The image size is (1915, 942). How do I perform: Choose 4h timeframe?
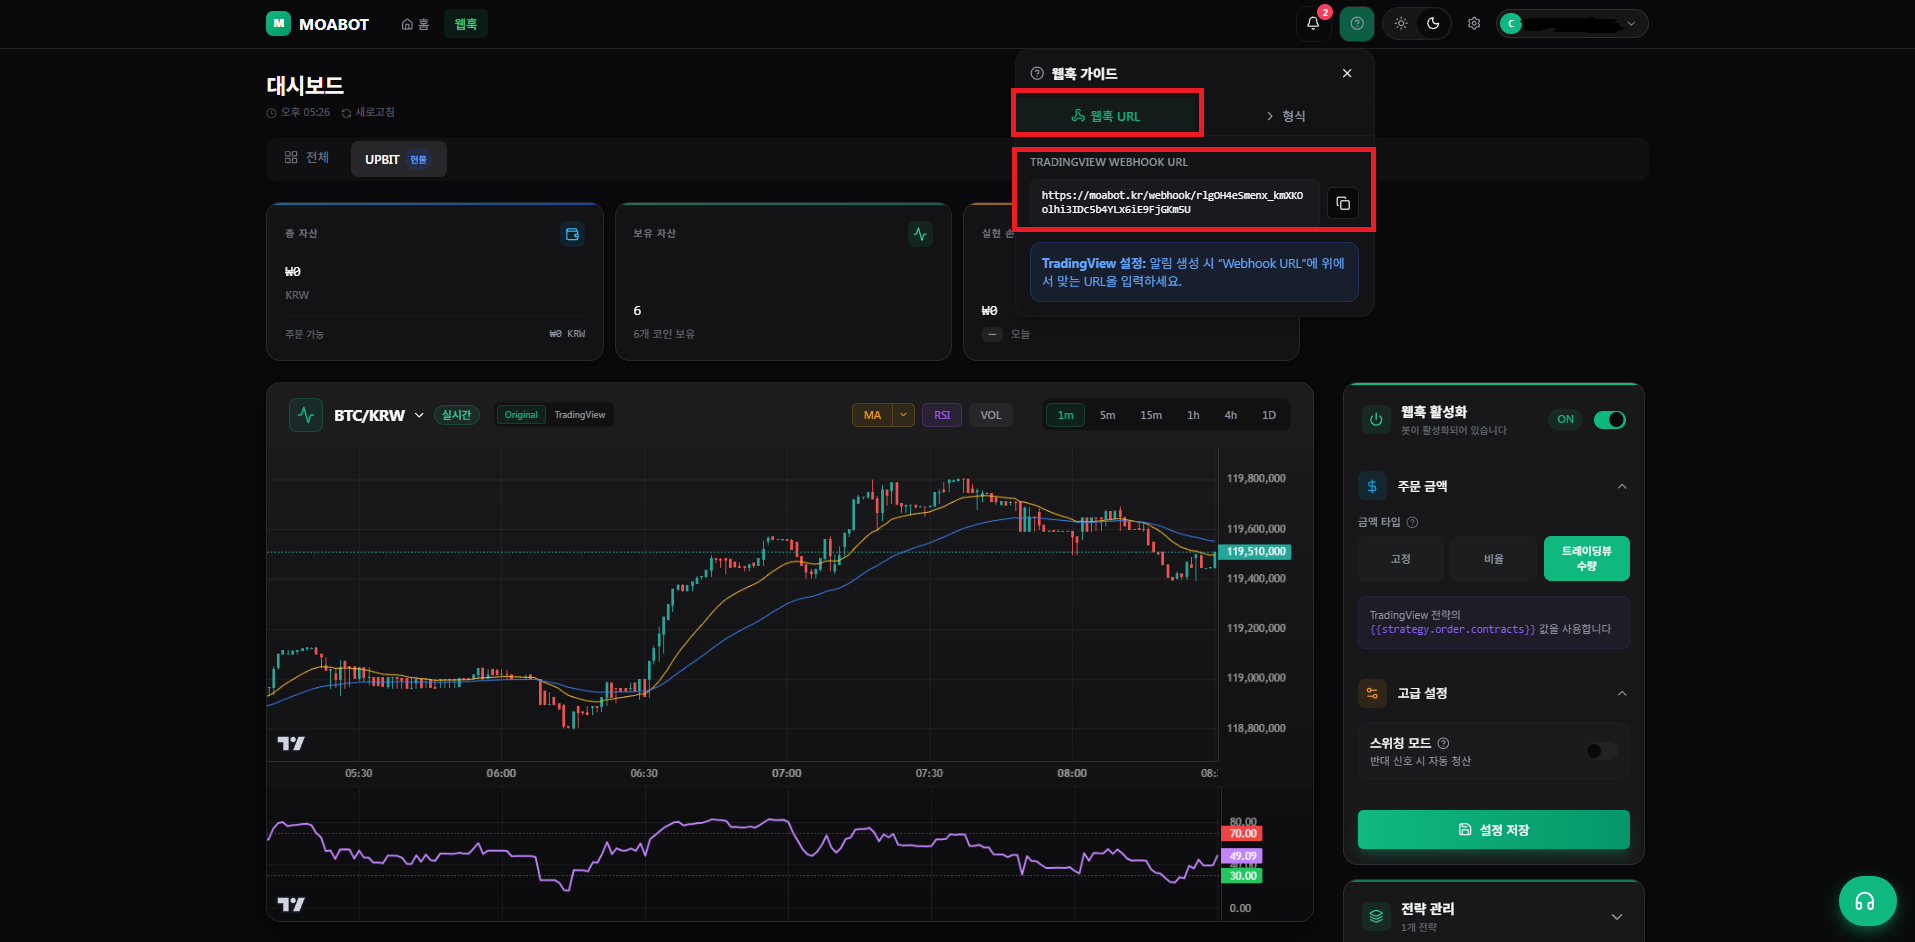(x=1231, y=415)
